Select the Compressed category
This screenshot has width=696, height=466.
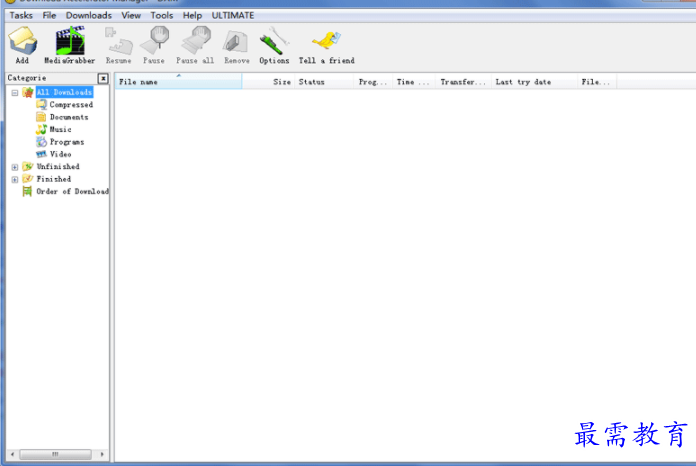(71, 105)
